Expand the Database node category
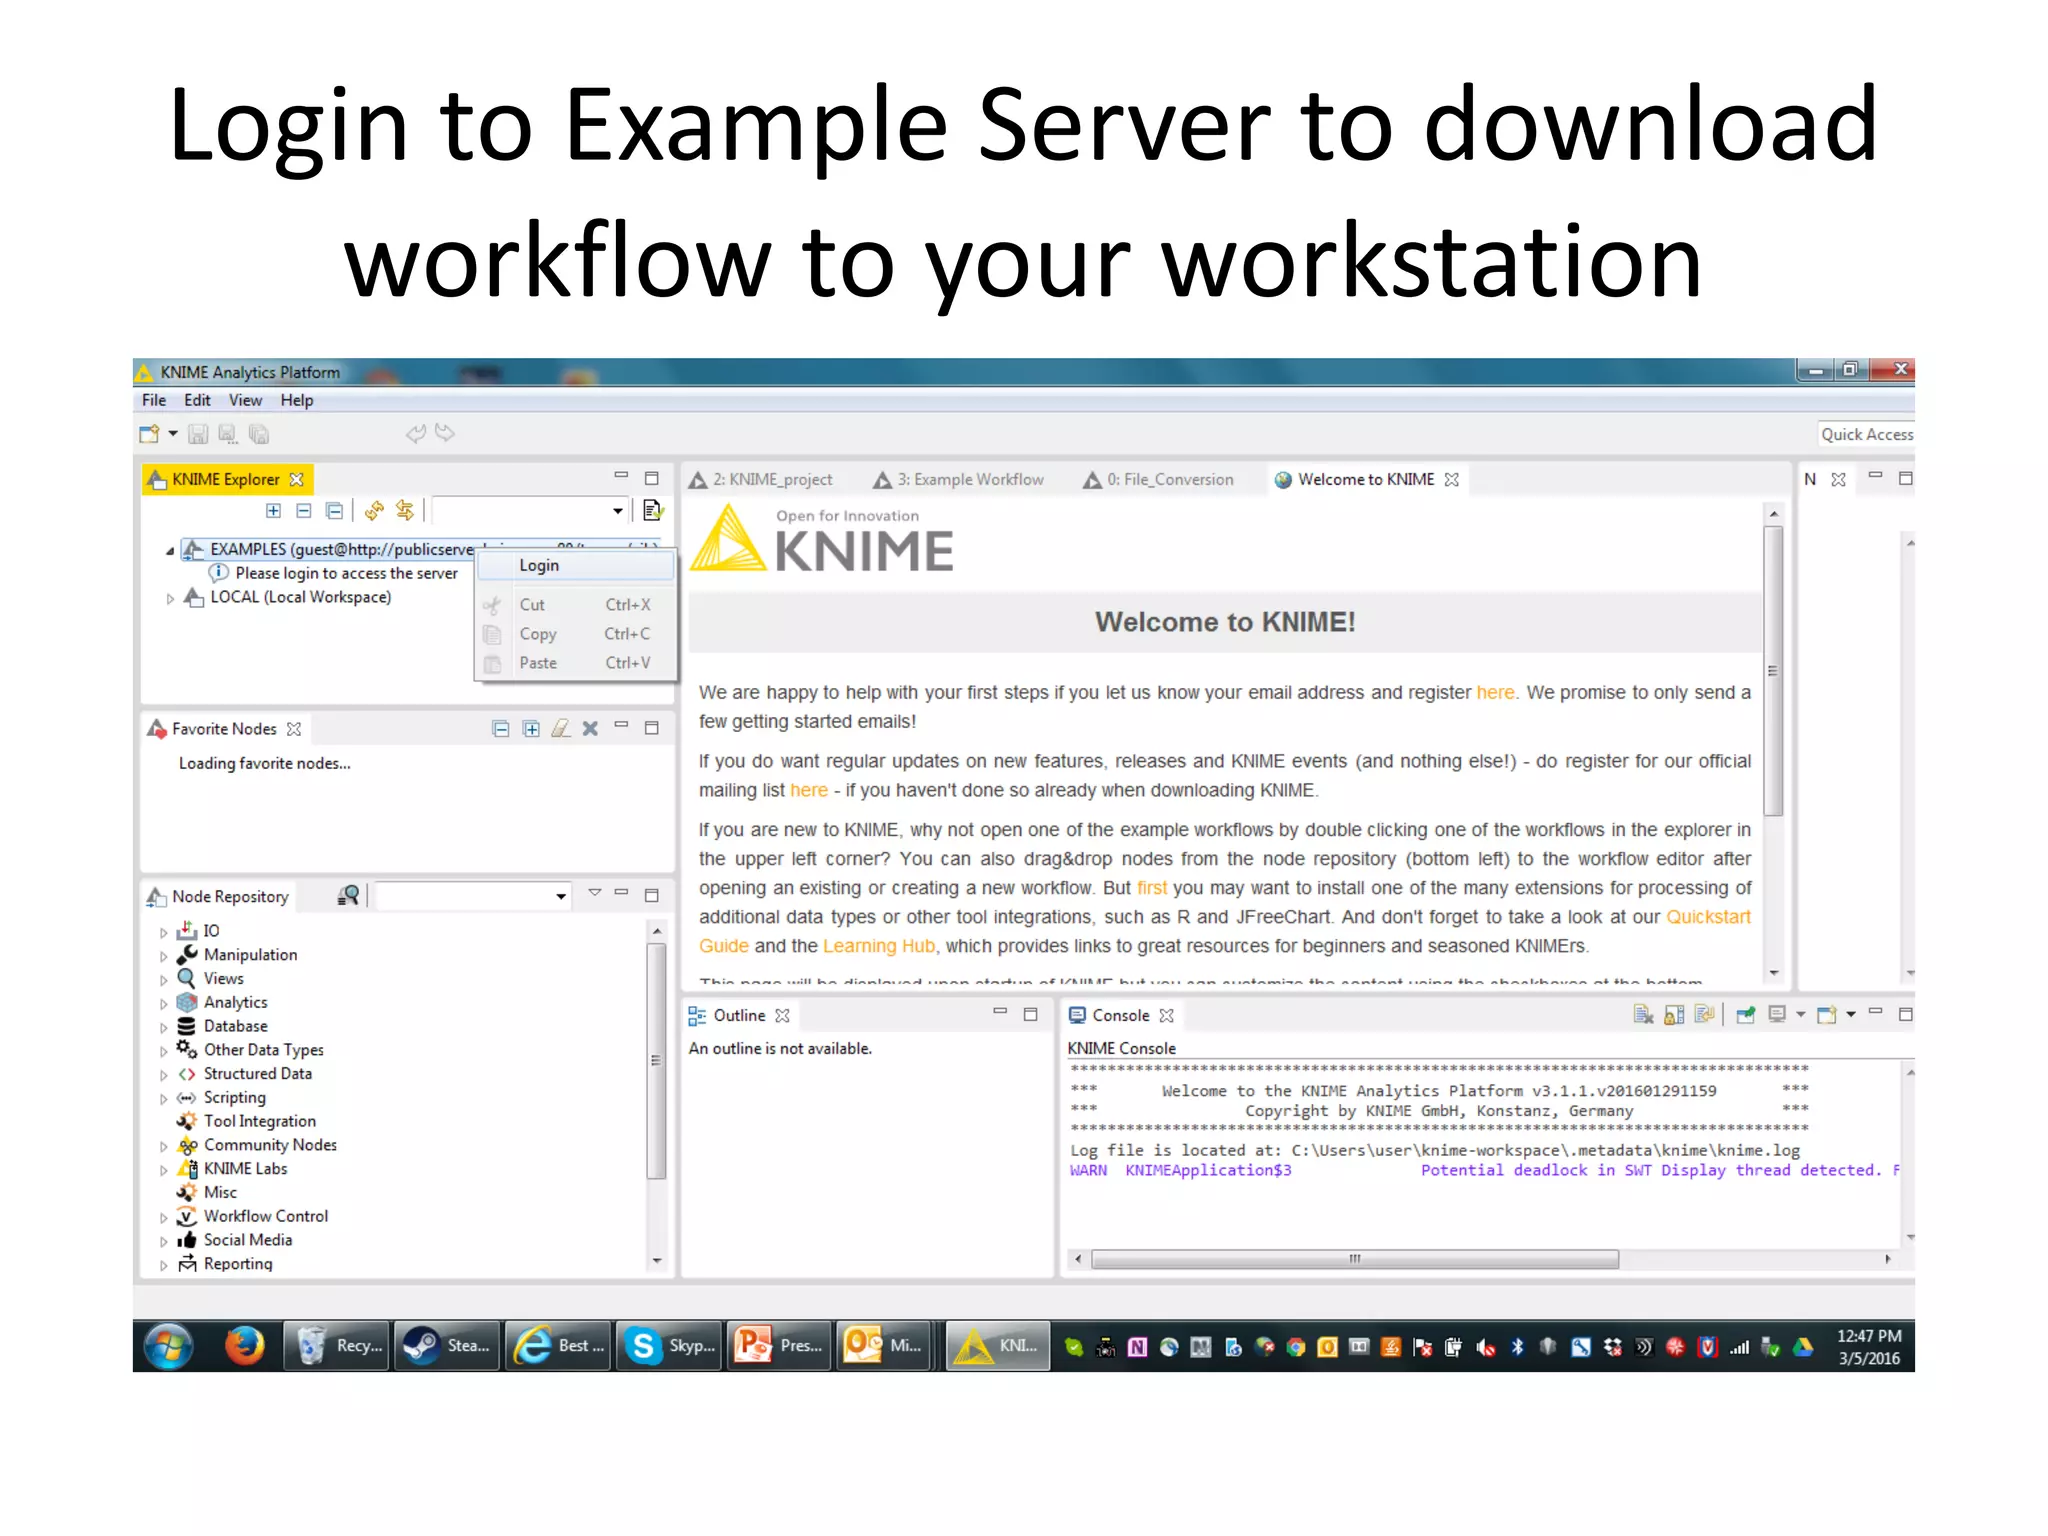This screenshot has width=2048, height=1536. 164,1027
